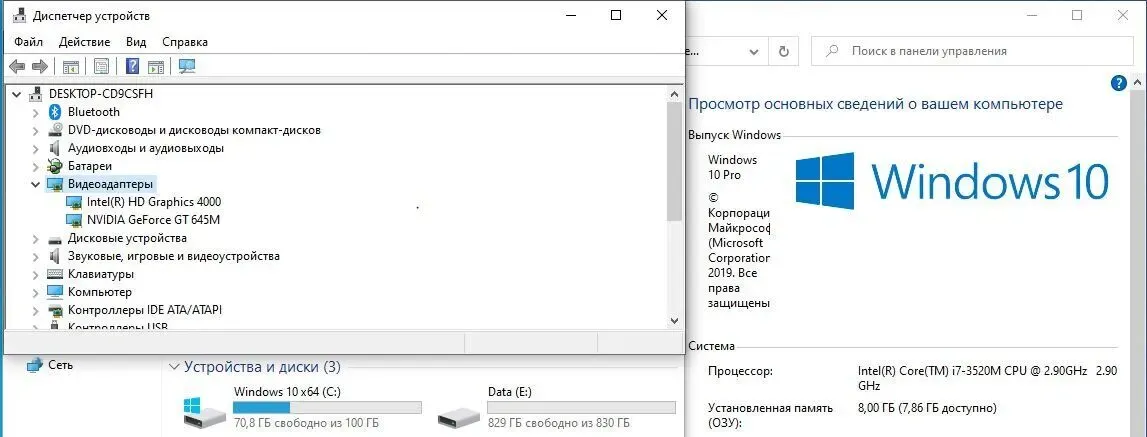The width and height of the screenshot is (1147, 437).
Task: Click the Forward arrow in Device Manager toolbar
Action: [40, 66]
